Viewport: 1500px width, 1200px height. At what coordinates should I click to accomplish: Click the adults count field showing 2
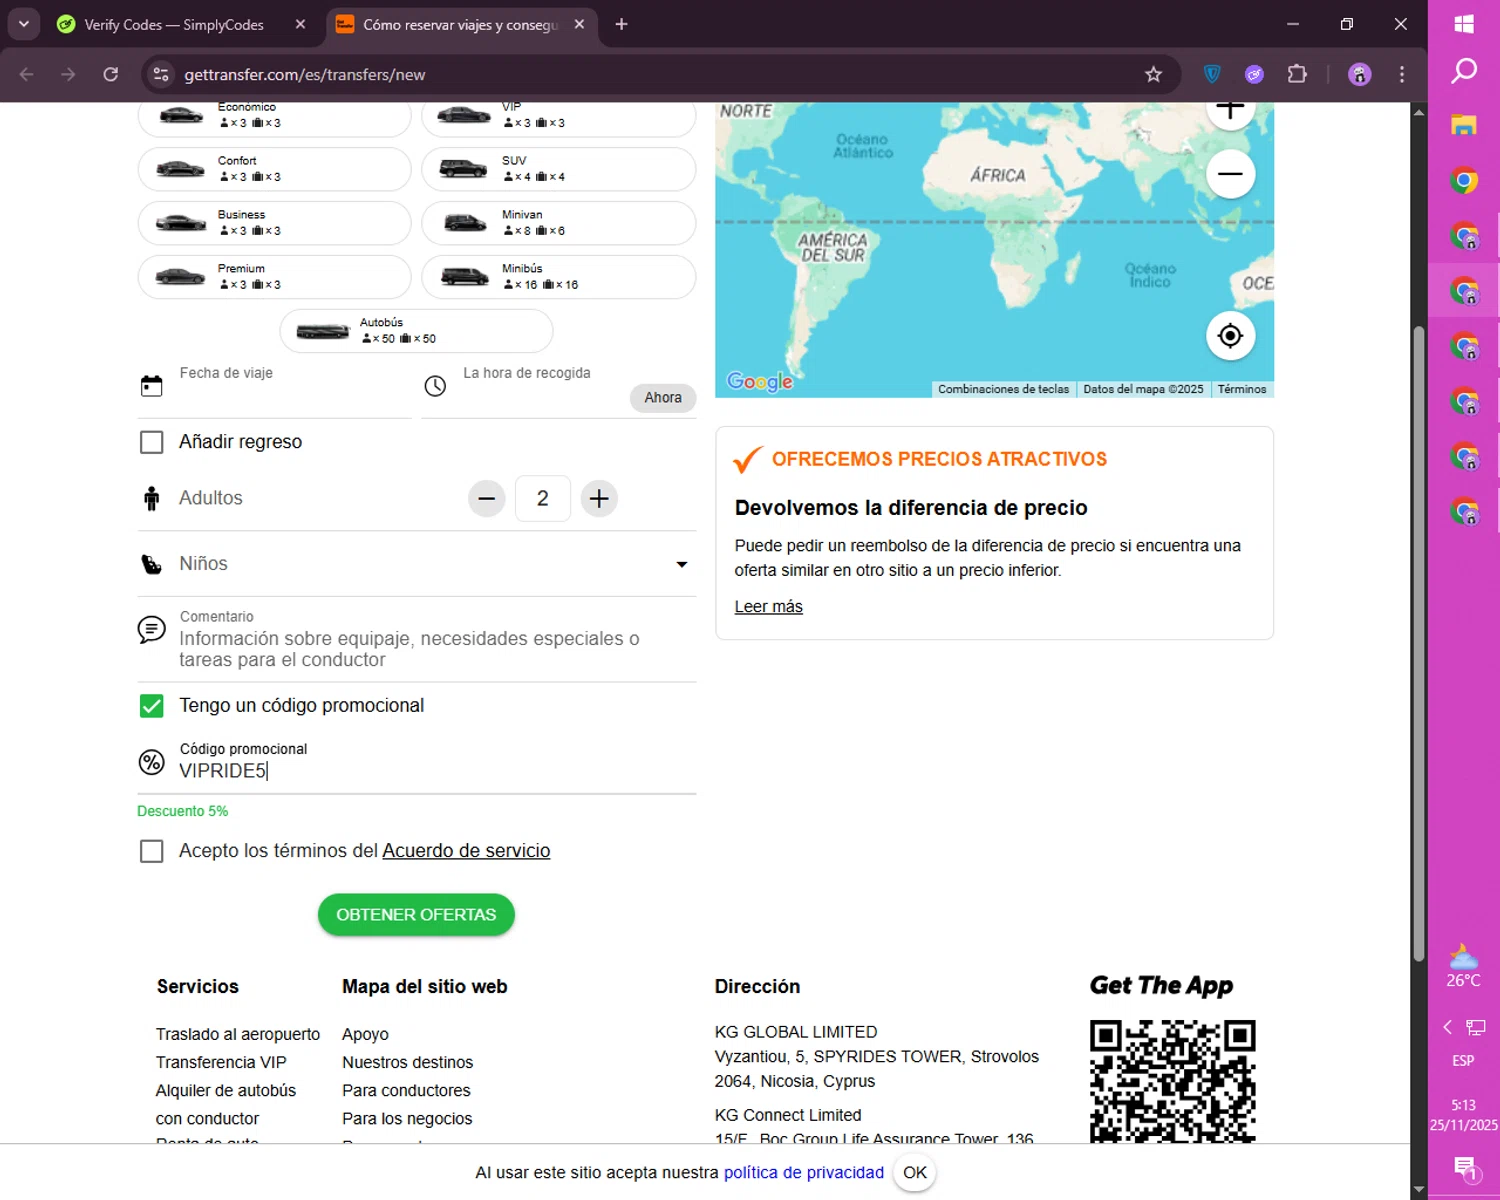point(542,498)
